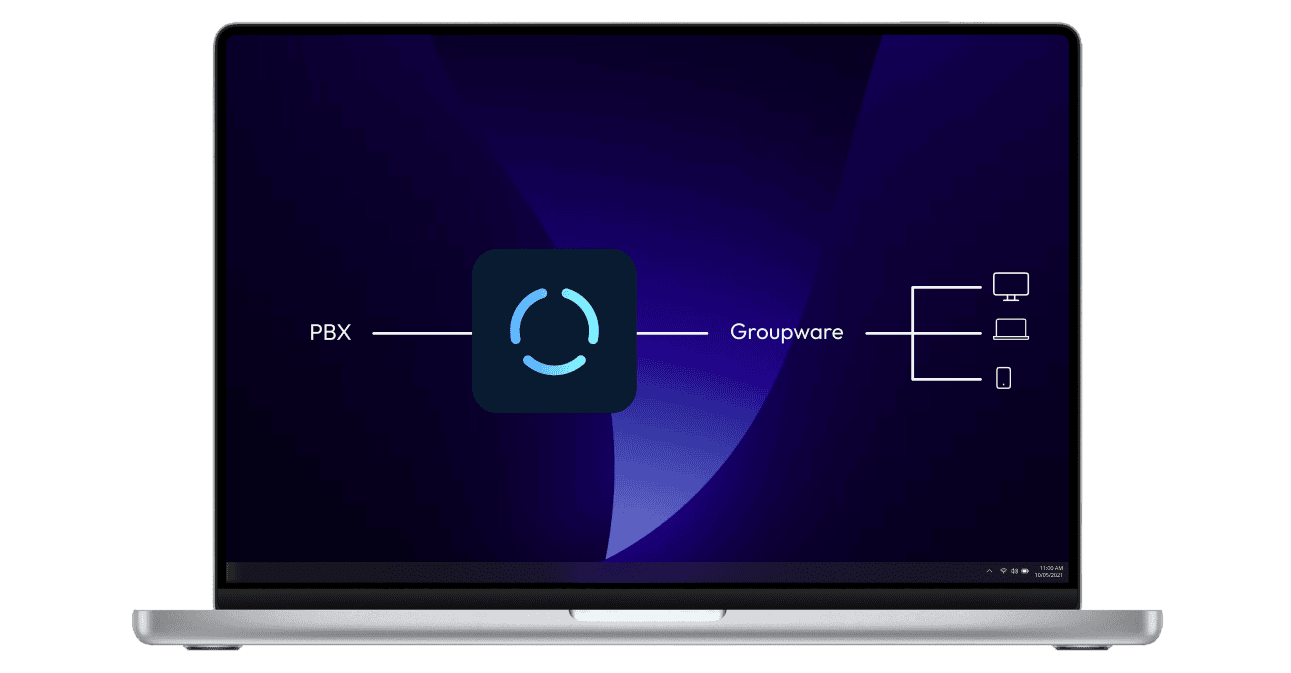Click an empty area of the taskbar
Viewport: 1291px width, 673px height.
600,572
